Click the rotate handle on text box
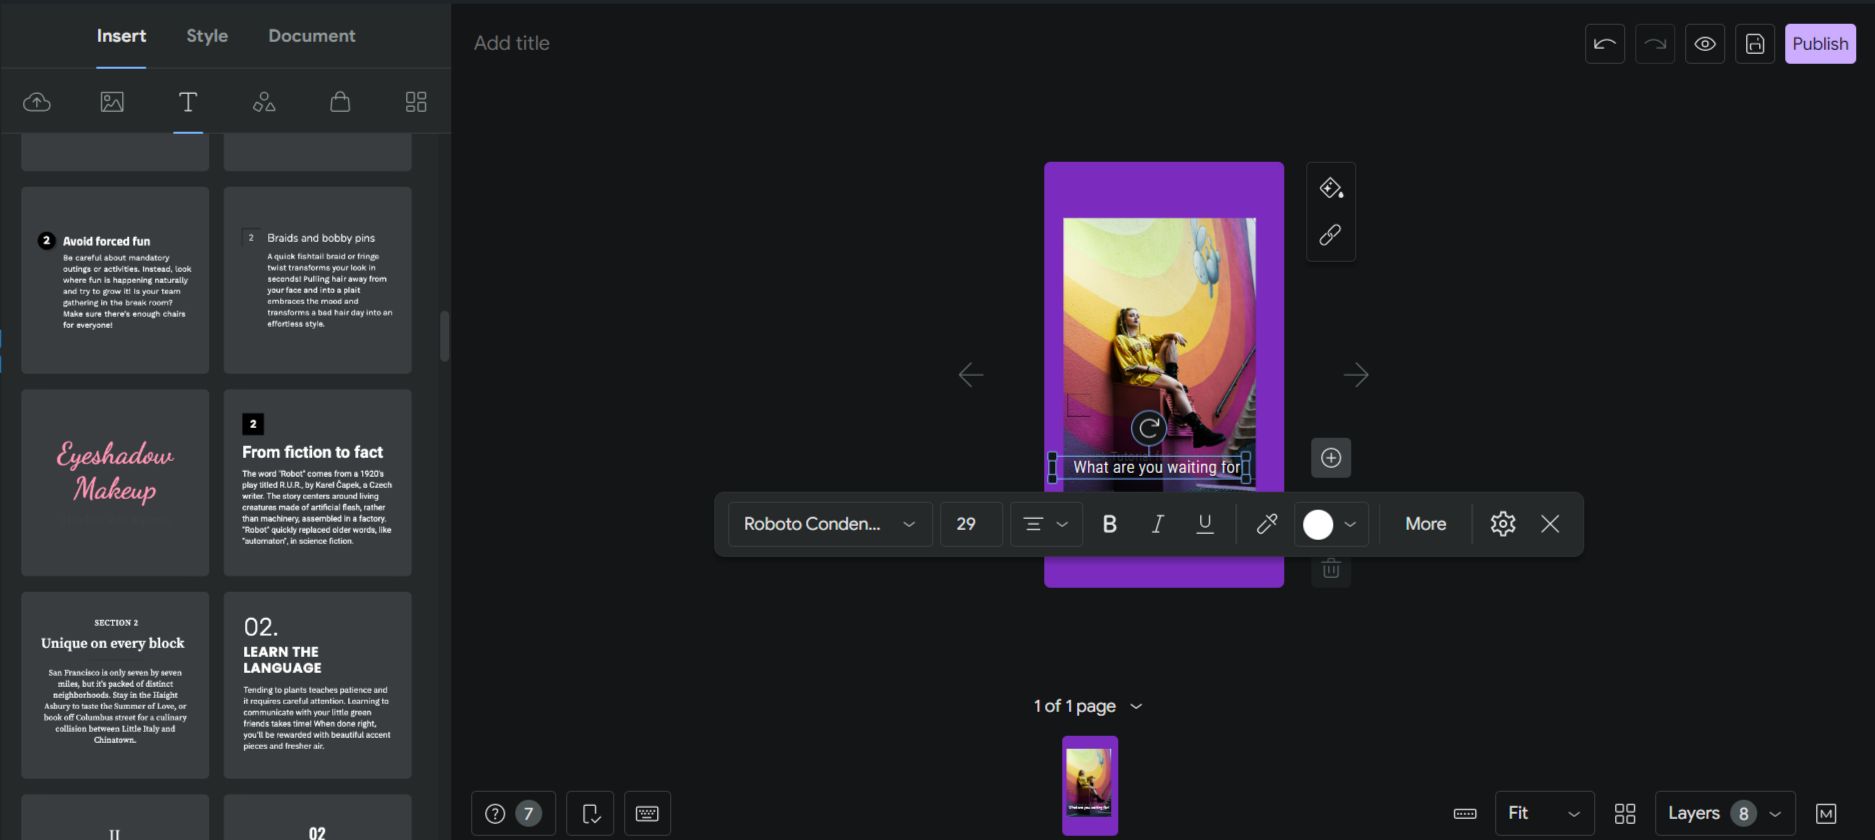 pos(1149,429)
